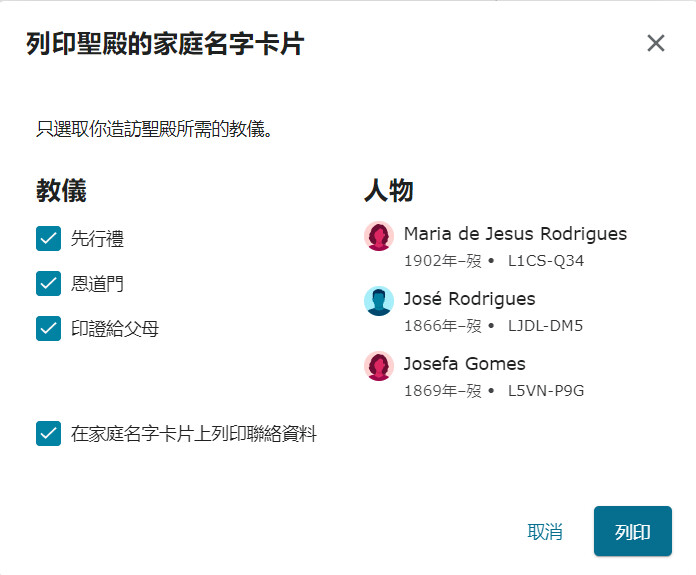
Task: Click the 列印 print button
Action: [633, 531]
